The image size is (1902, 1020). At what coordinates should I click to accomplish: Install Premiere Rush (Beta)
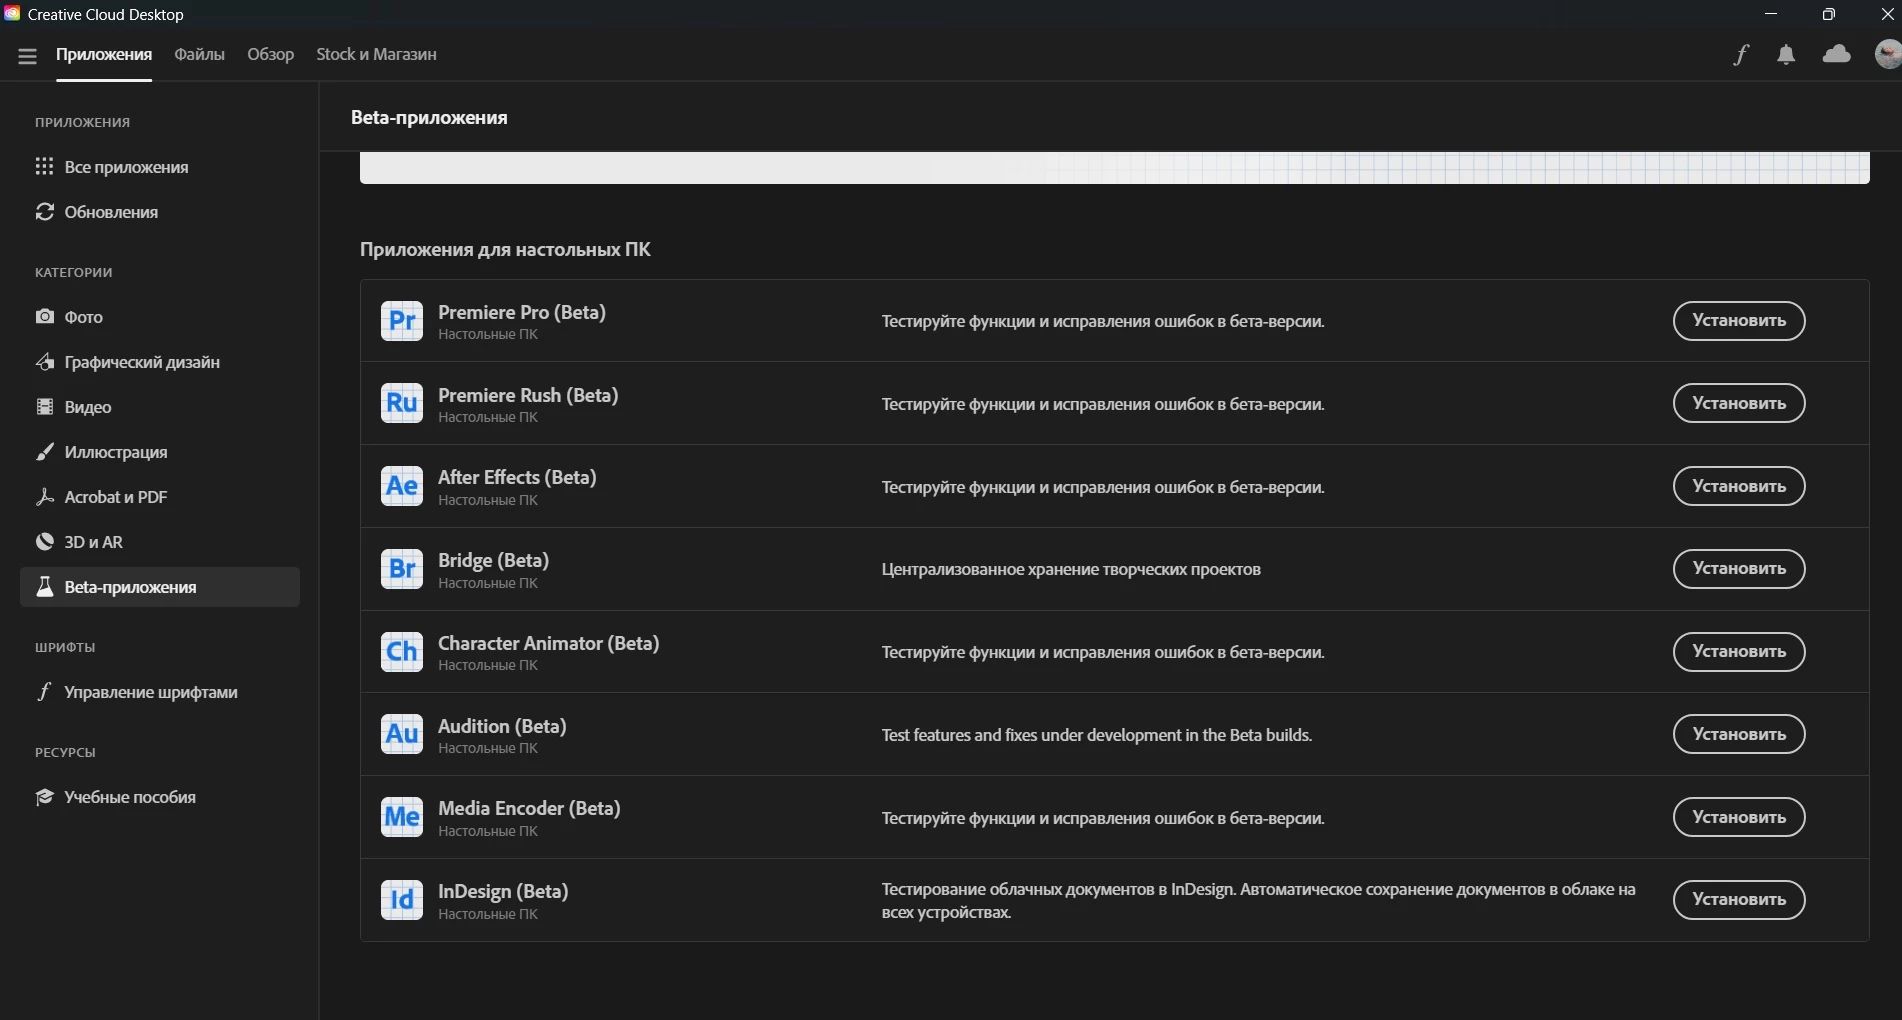click(x=1739, y=403)
